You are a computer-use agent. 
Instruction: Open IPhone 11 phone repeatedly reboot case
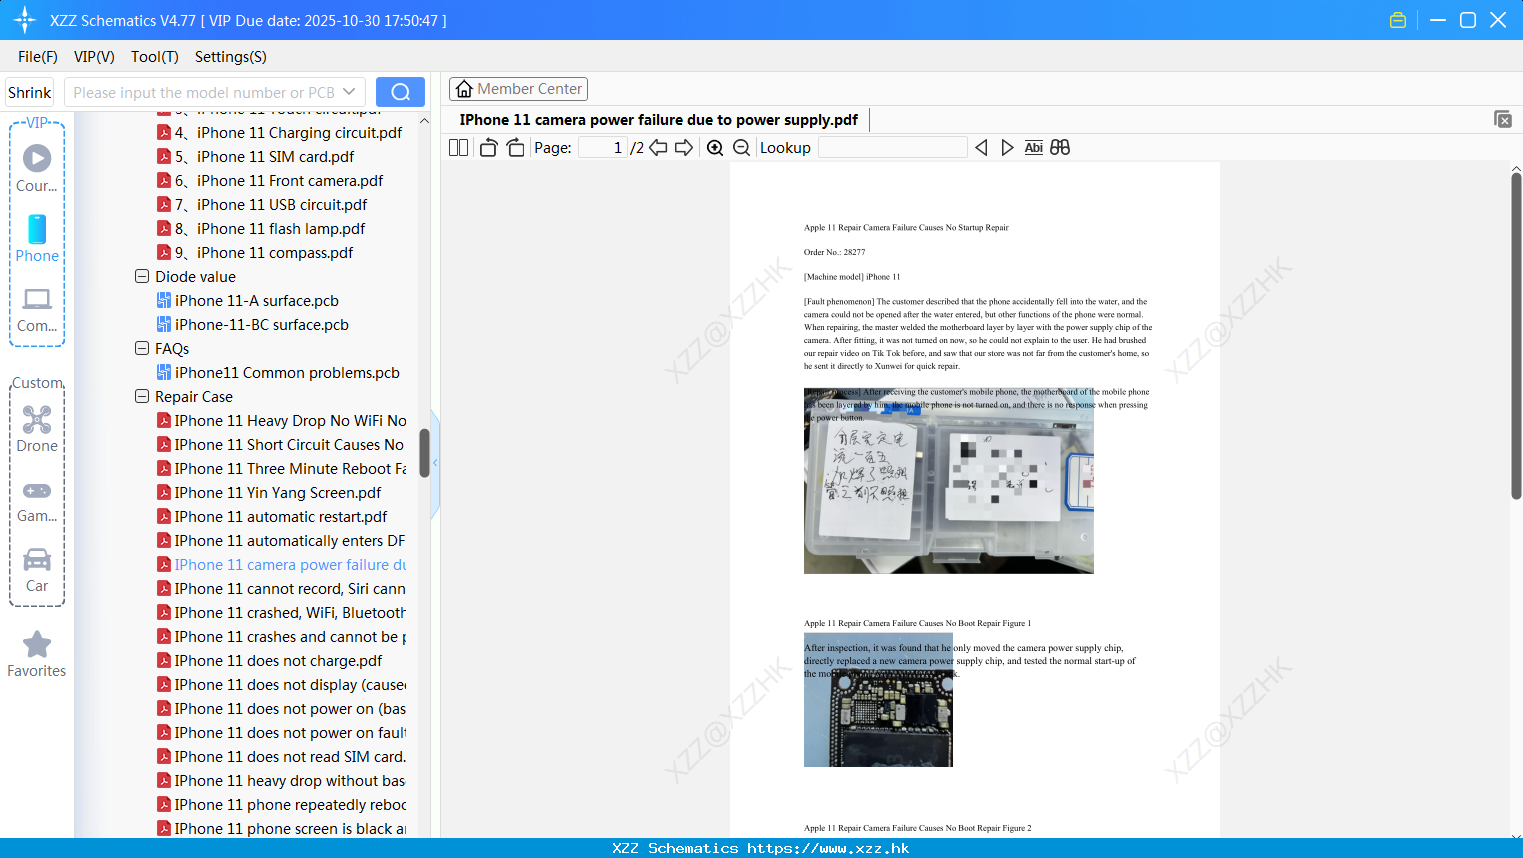[x=282, y=805]
